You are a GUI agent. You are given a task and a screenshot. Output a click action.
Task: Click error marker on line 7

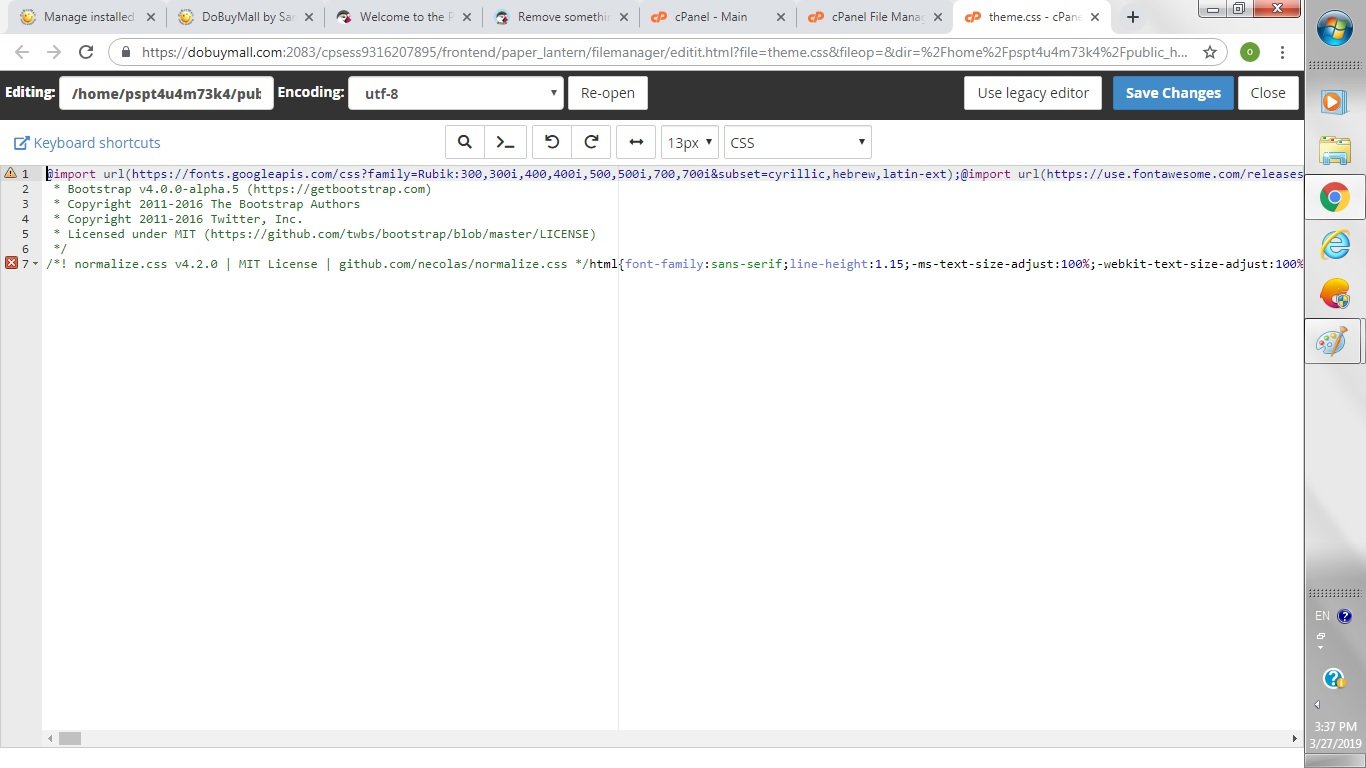click(11, 263)
